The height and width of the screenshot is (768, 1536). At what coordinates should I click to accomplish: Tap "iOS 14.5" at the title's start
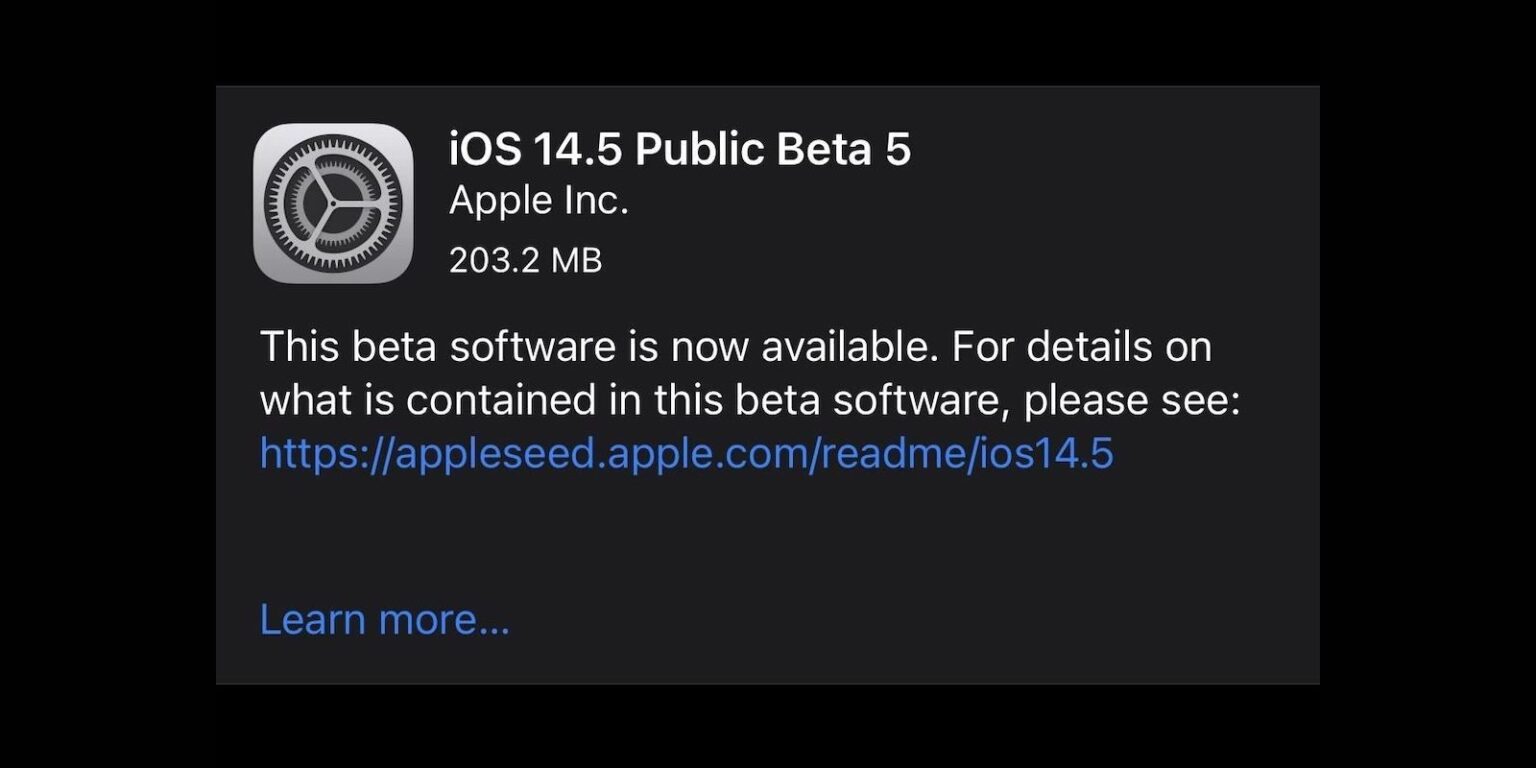pyautogui.click(x=535, y=149)
